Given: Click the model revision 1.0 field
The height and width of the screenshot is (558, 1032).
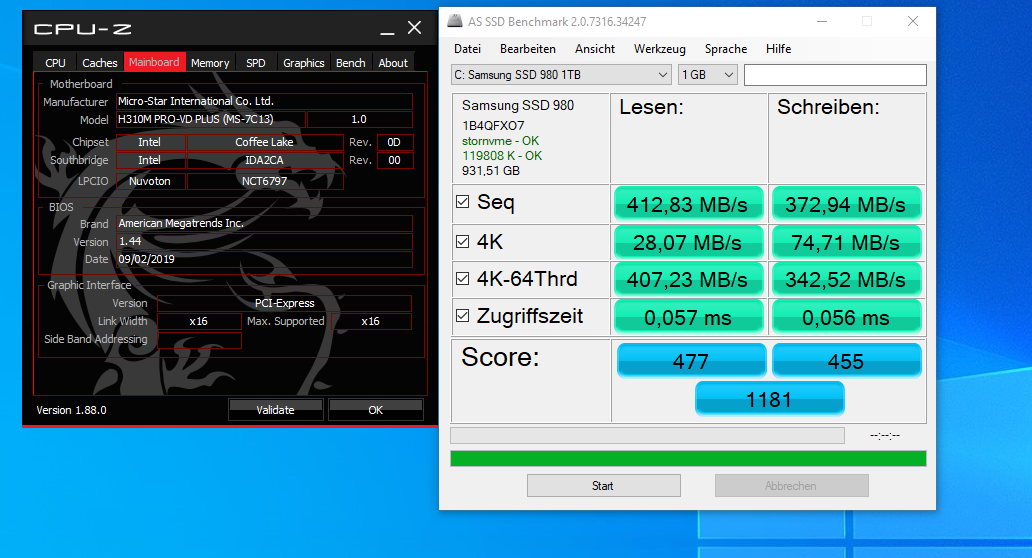Looking at the screenshot, I should (359, 119).
